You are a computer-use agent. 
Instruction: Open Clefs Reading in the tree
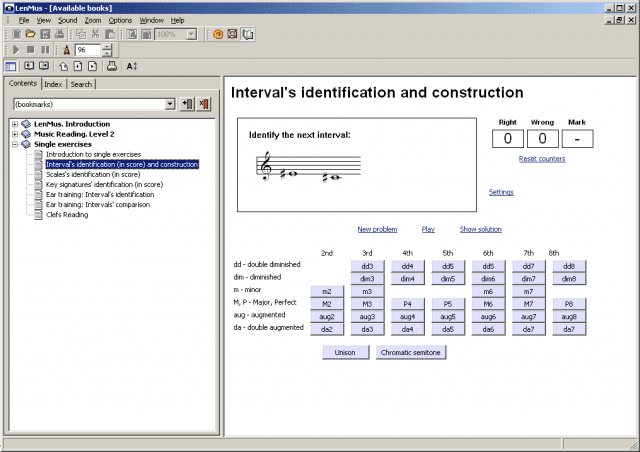(x=67, y=214)
